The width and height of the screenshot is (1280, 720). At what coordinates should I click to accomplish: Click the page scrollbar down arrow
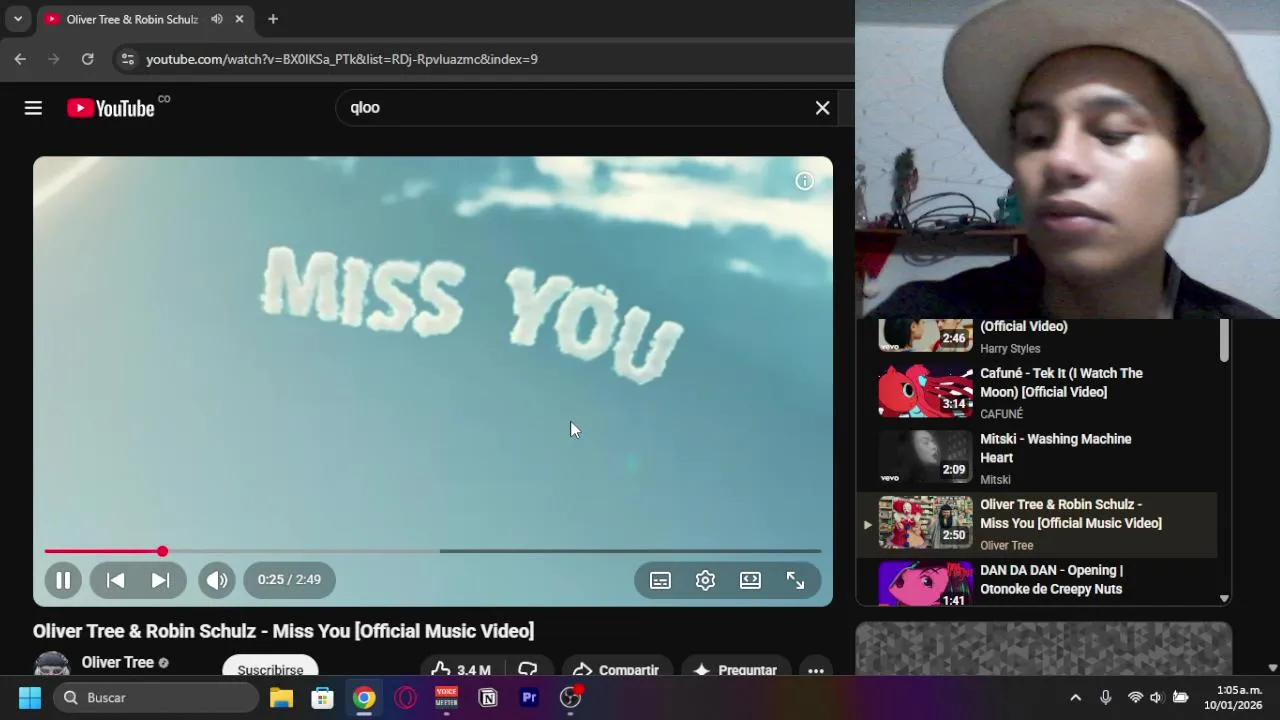click(1272, 668)
